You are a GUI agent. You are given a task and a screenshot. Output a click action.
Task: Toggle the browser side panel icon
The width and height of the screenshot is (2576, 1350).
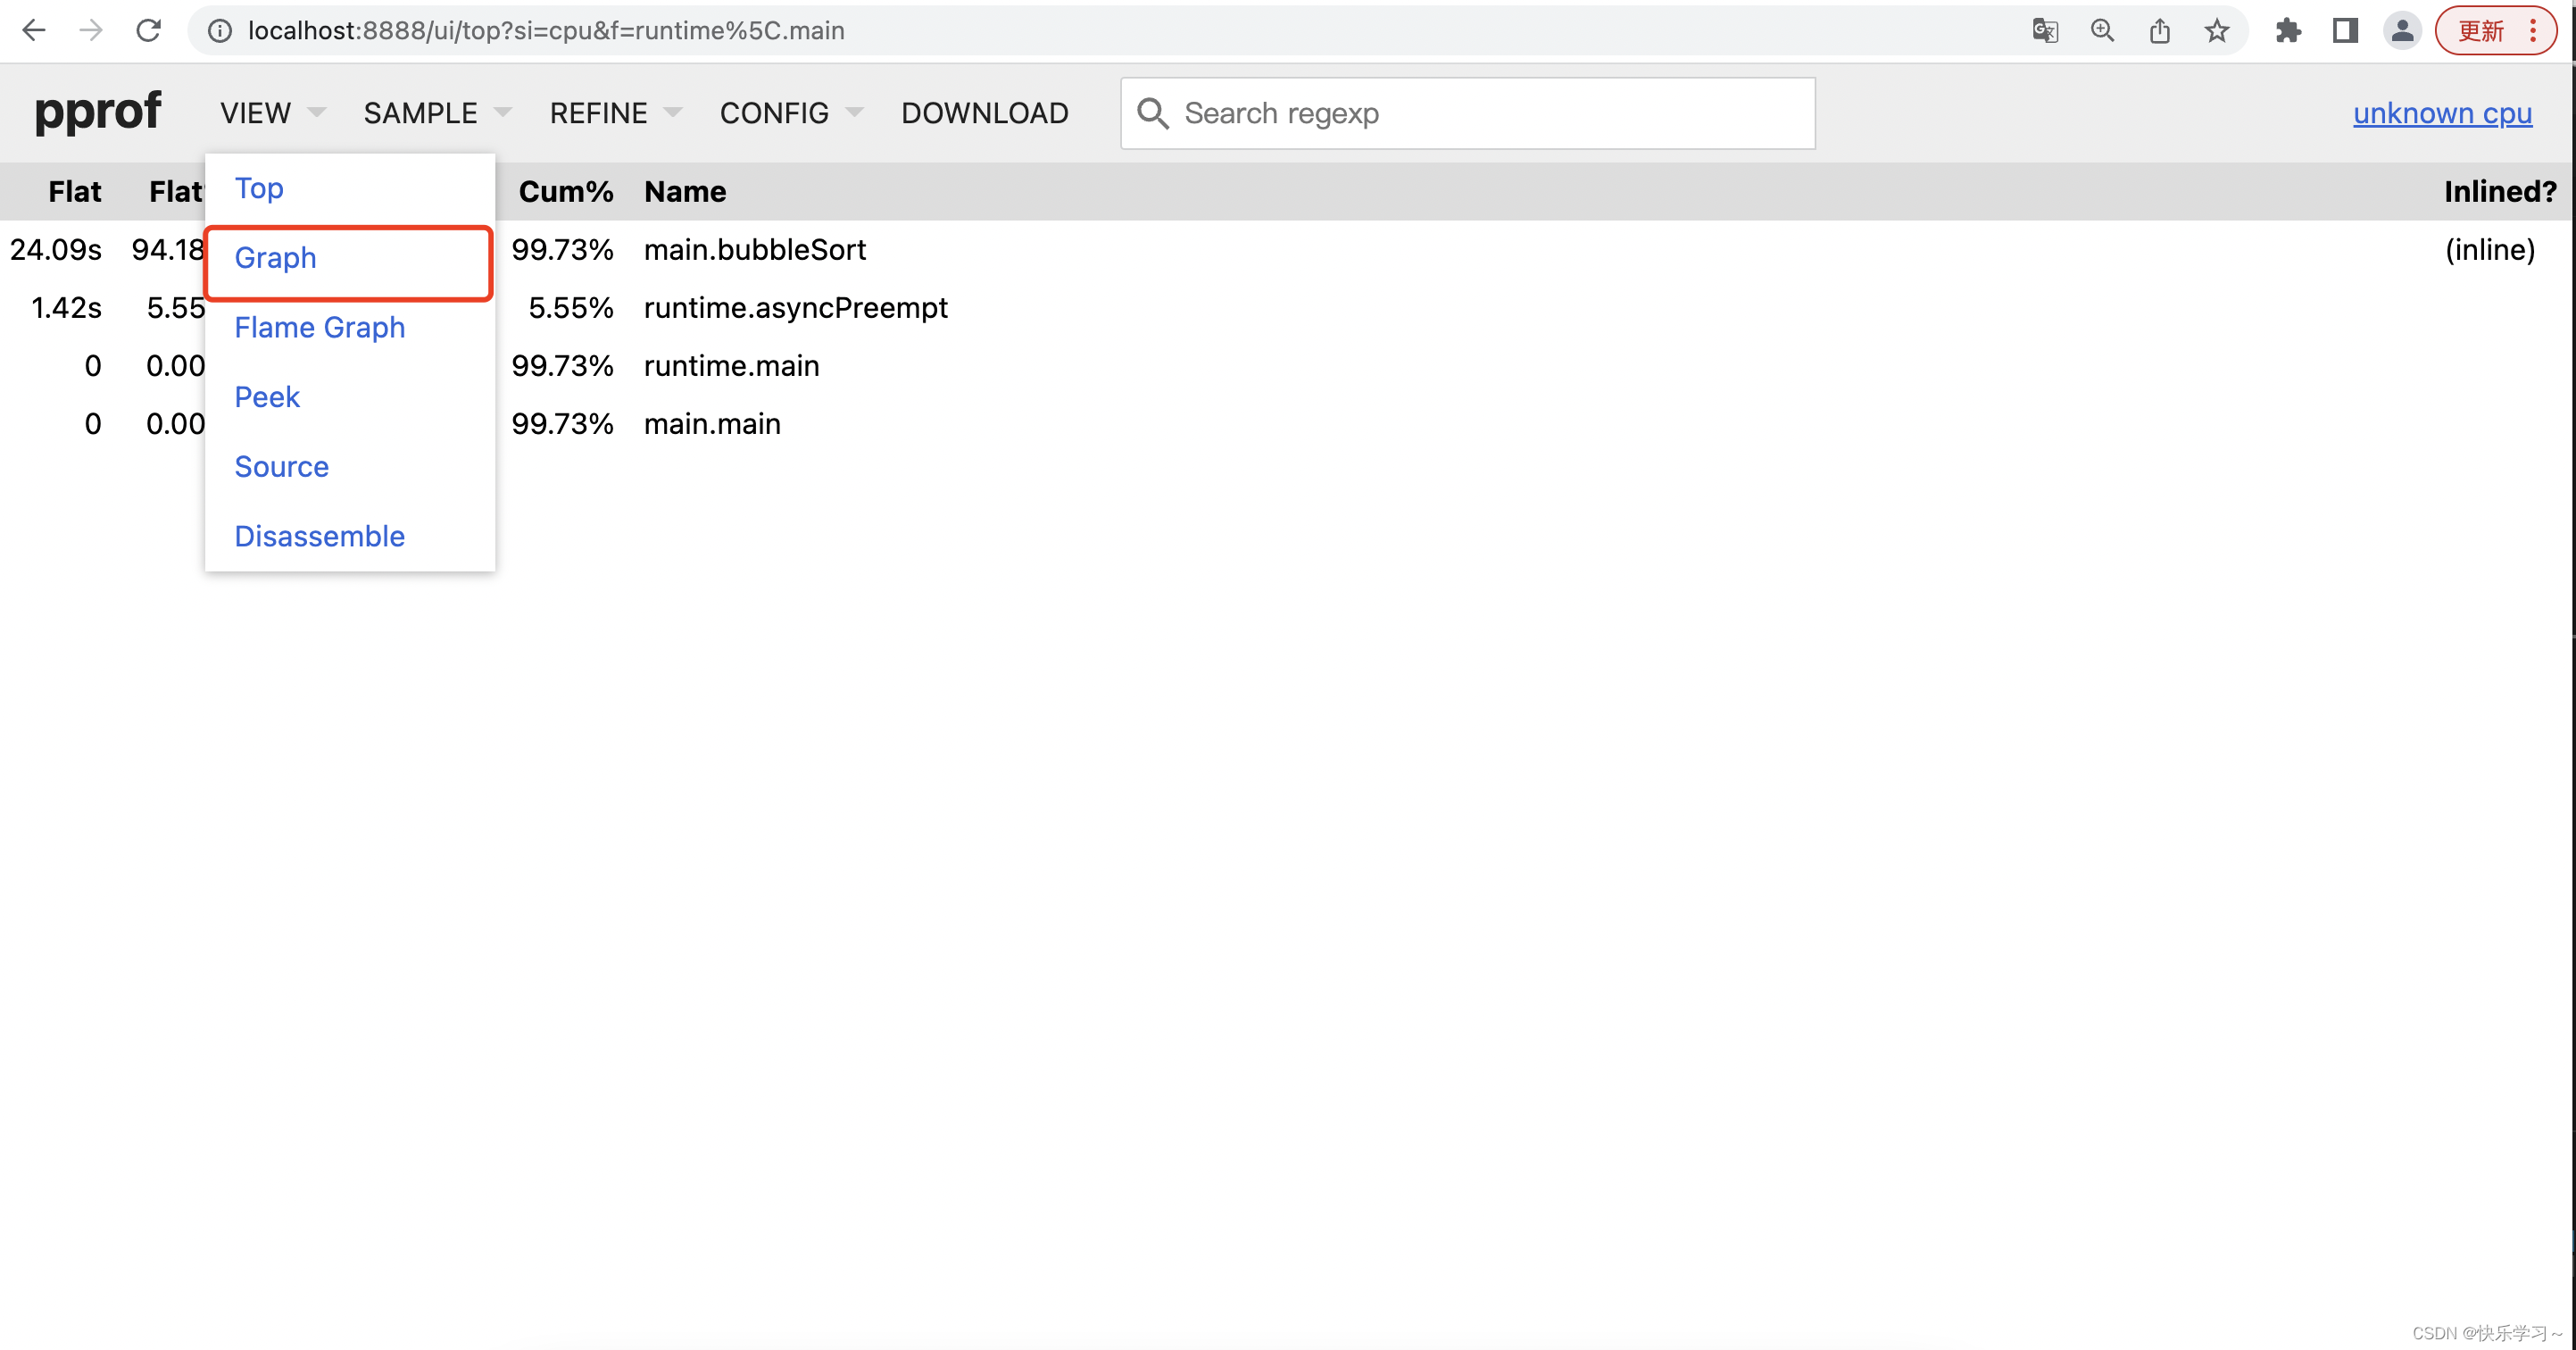[2345, 31]
